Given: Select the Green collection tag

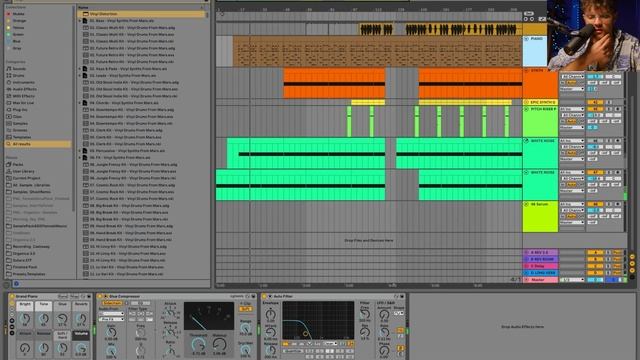Looking at the screenshot, I should click(x=18, y=34).
